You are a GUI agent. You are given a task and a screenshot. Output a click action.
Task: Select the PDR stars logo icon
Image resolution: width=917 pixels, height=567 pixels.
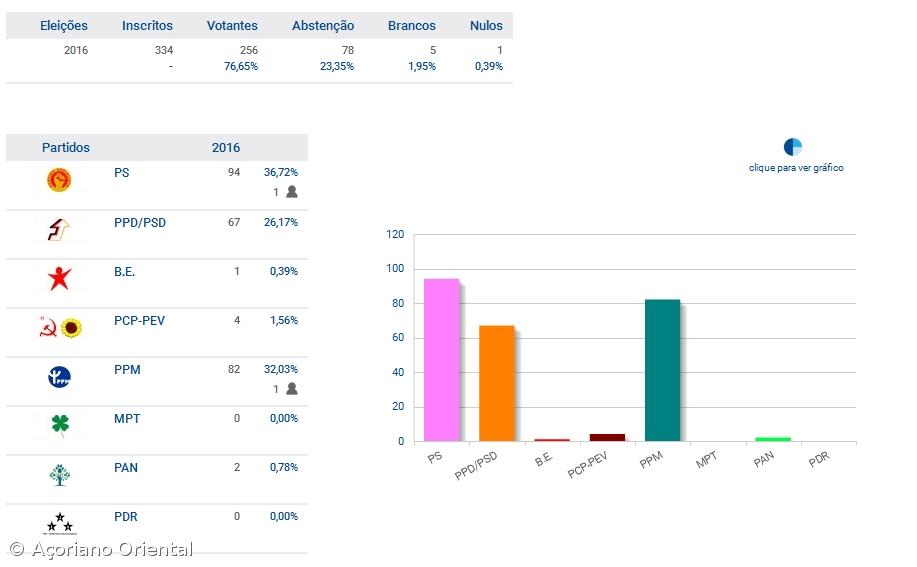pos(60,523)
